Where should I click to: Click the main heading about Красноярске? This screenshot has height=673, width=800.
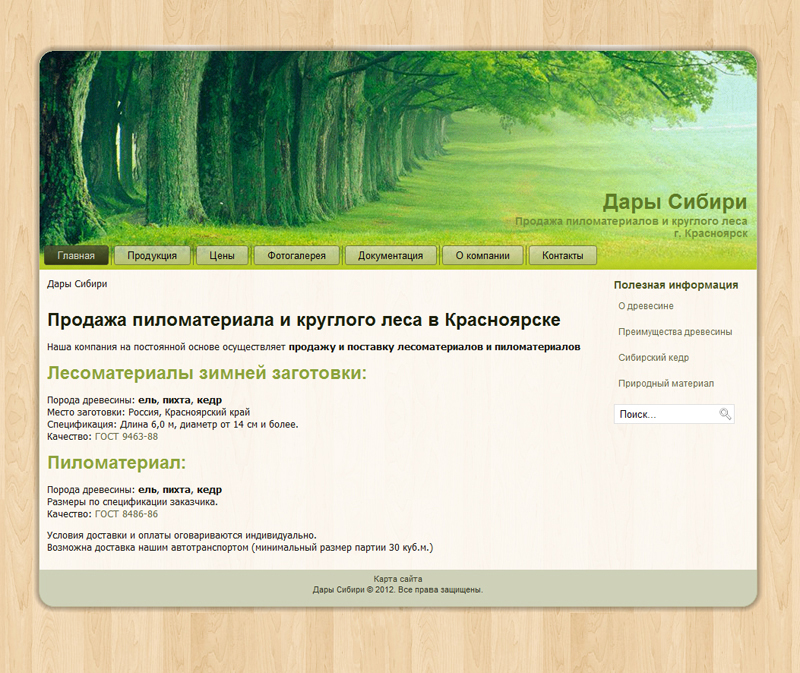(304, 320)
